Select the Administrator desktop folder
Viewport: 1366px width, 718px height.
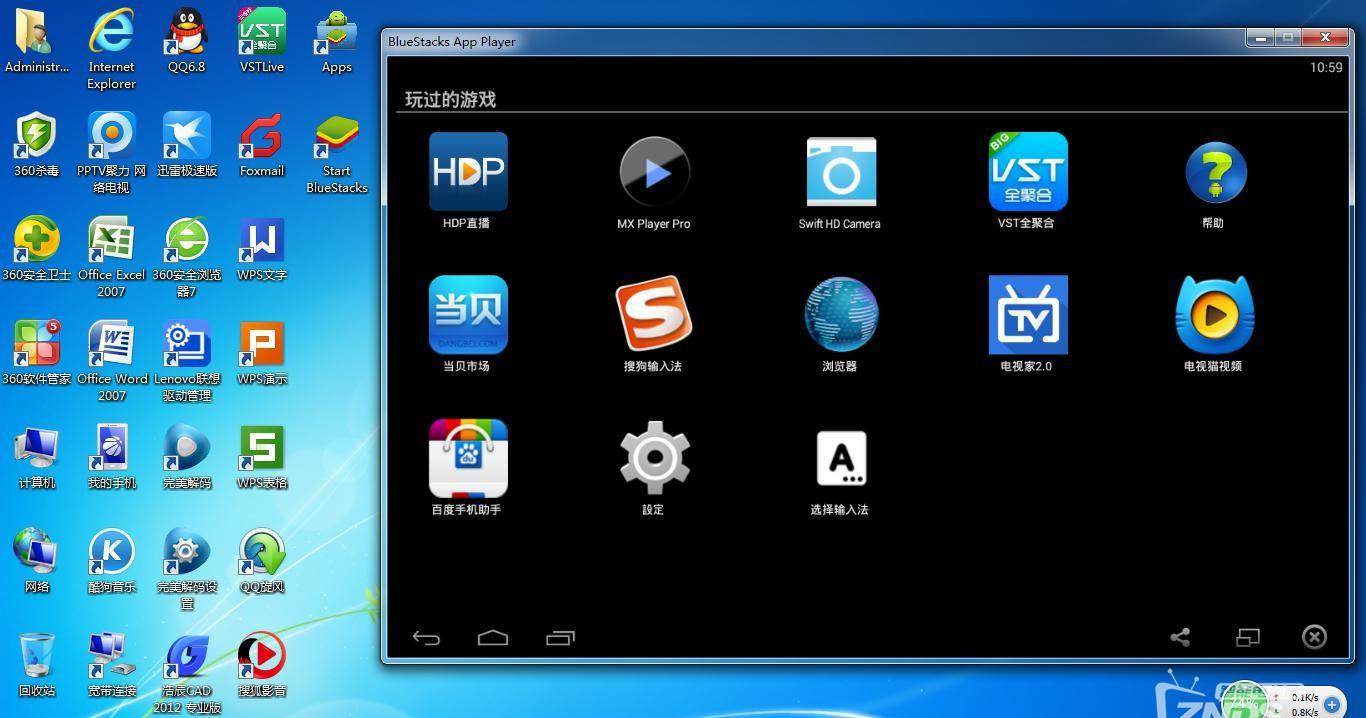[x=37, y=42]
